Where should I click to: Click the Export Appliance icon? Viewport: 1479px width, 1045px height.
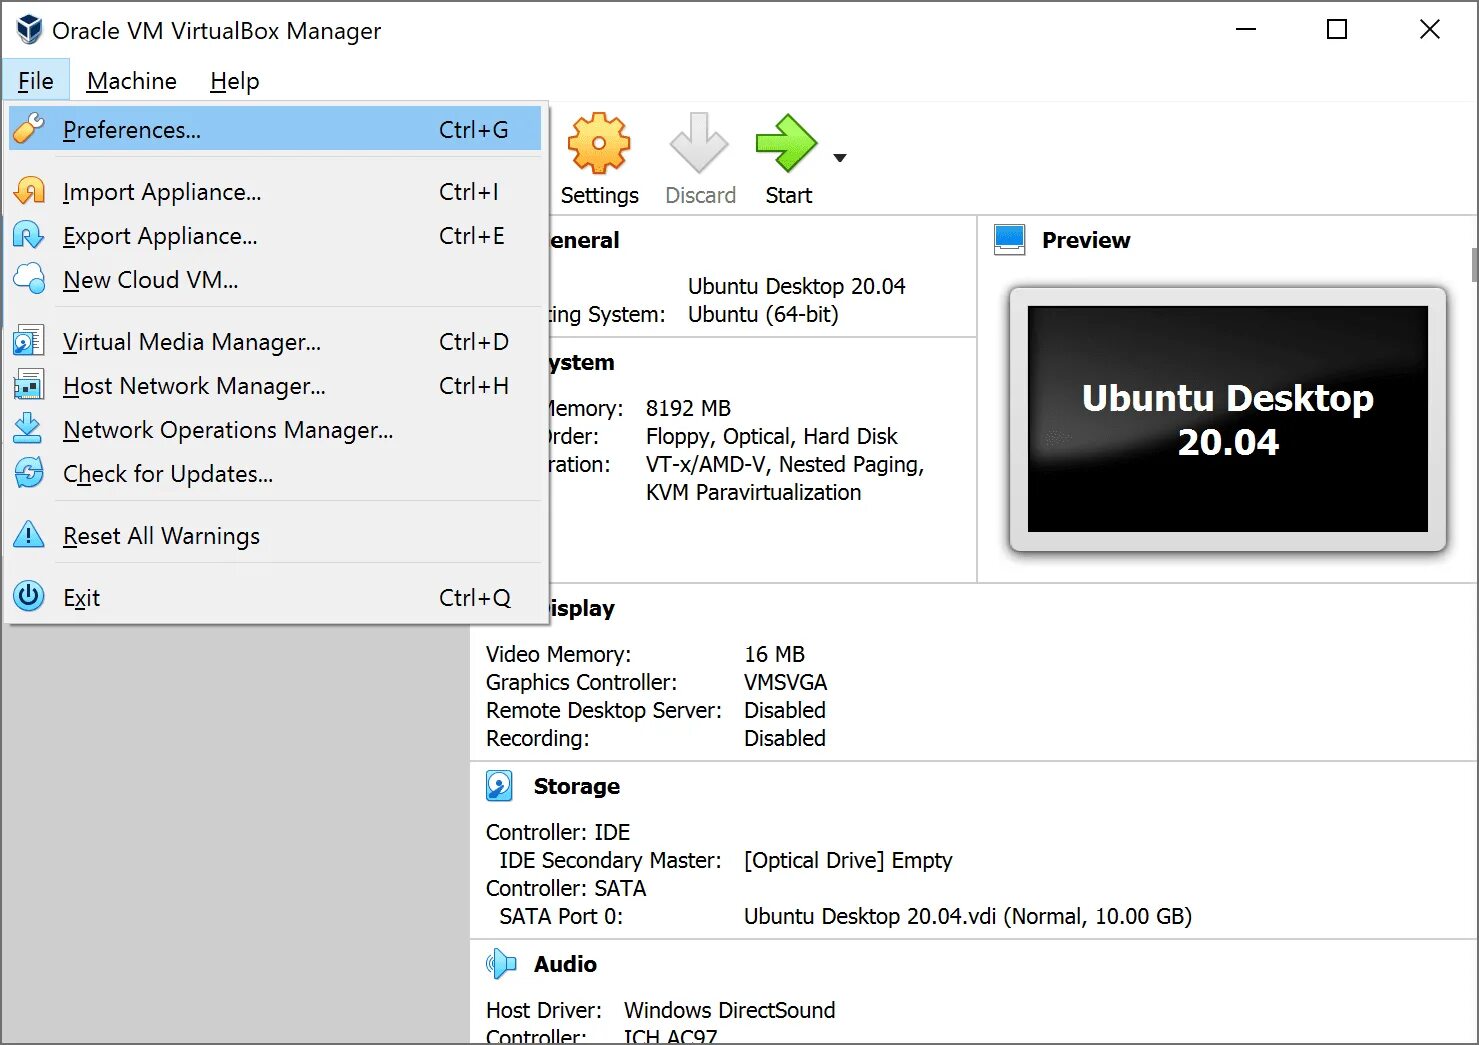[29, 235]
